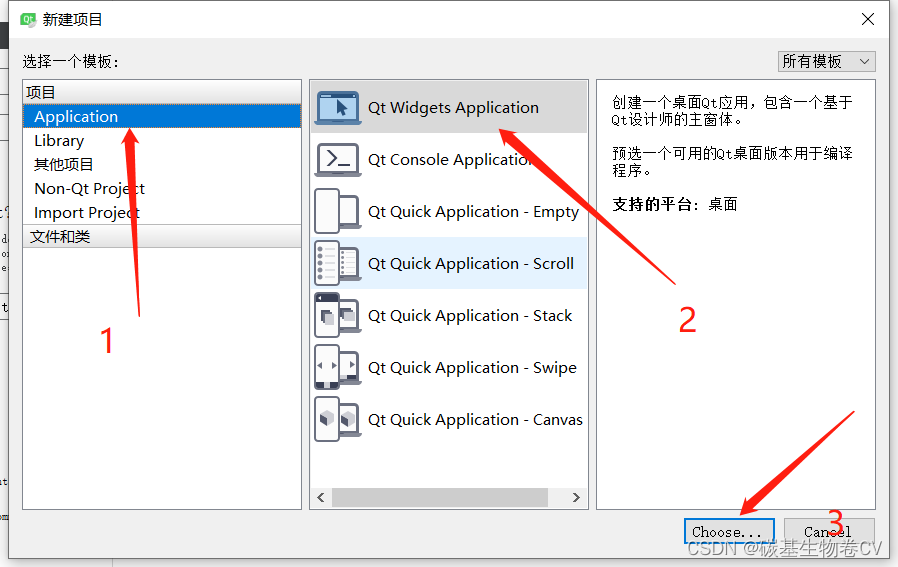Choose Qt Quick Application - Stack label
Screen dimensions: 898x567
click(x=470, y=316)
